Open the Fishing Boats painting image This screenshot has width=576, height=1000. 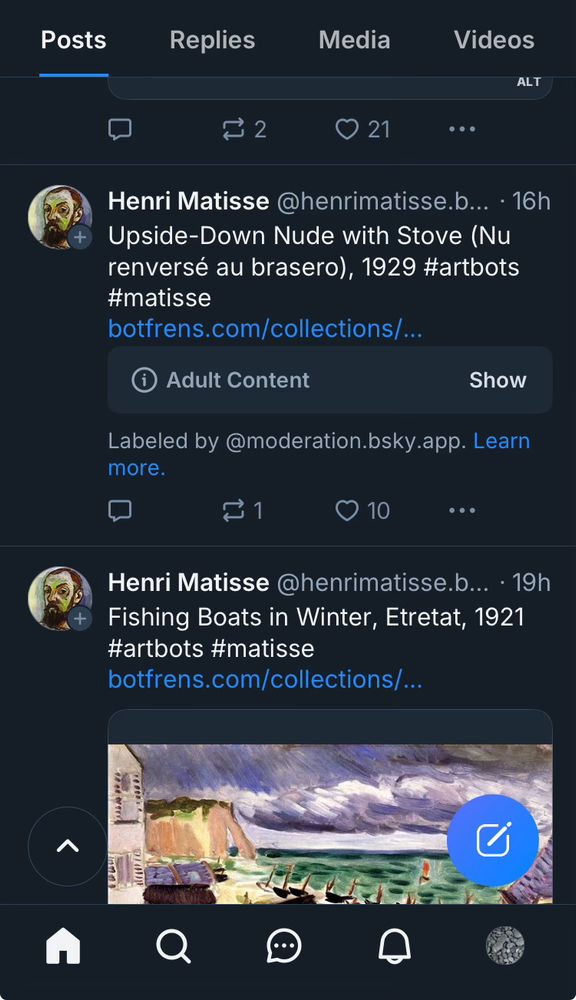[x=330, y=820]
